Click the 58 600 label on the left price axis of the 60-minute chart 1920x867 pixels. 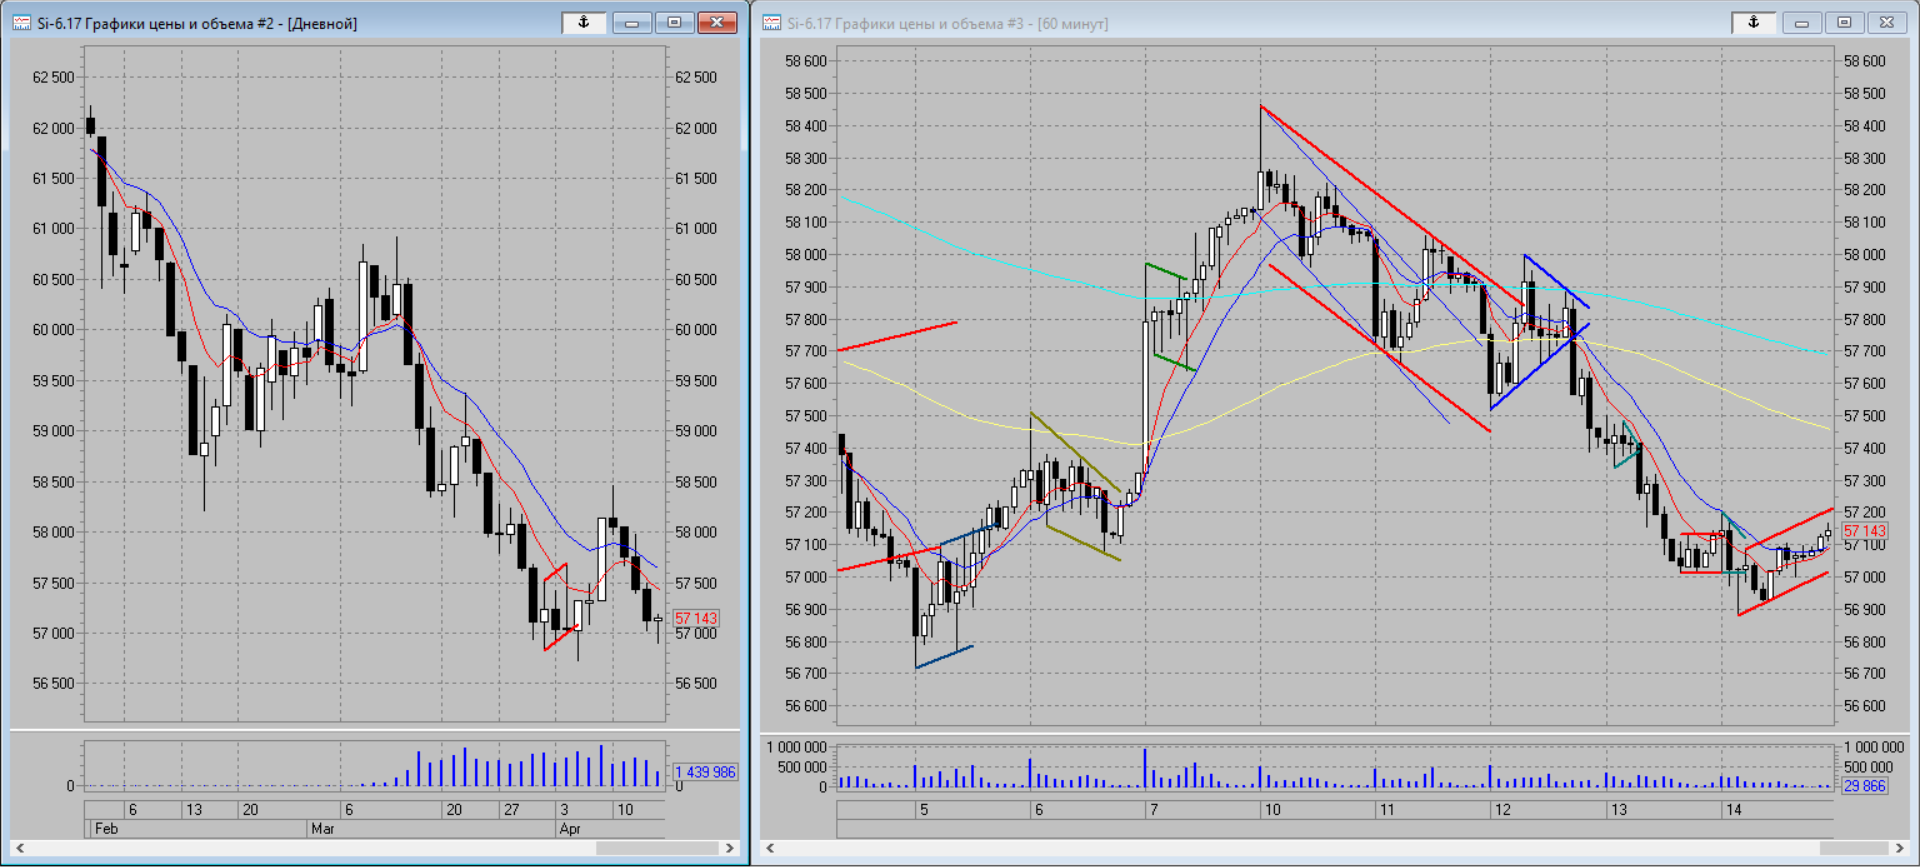click(806, 61)
